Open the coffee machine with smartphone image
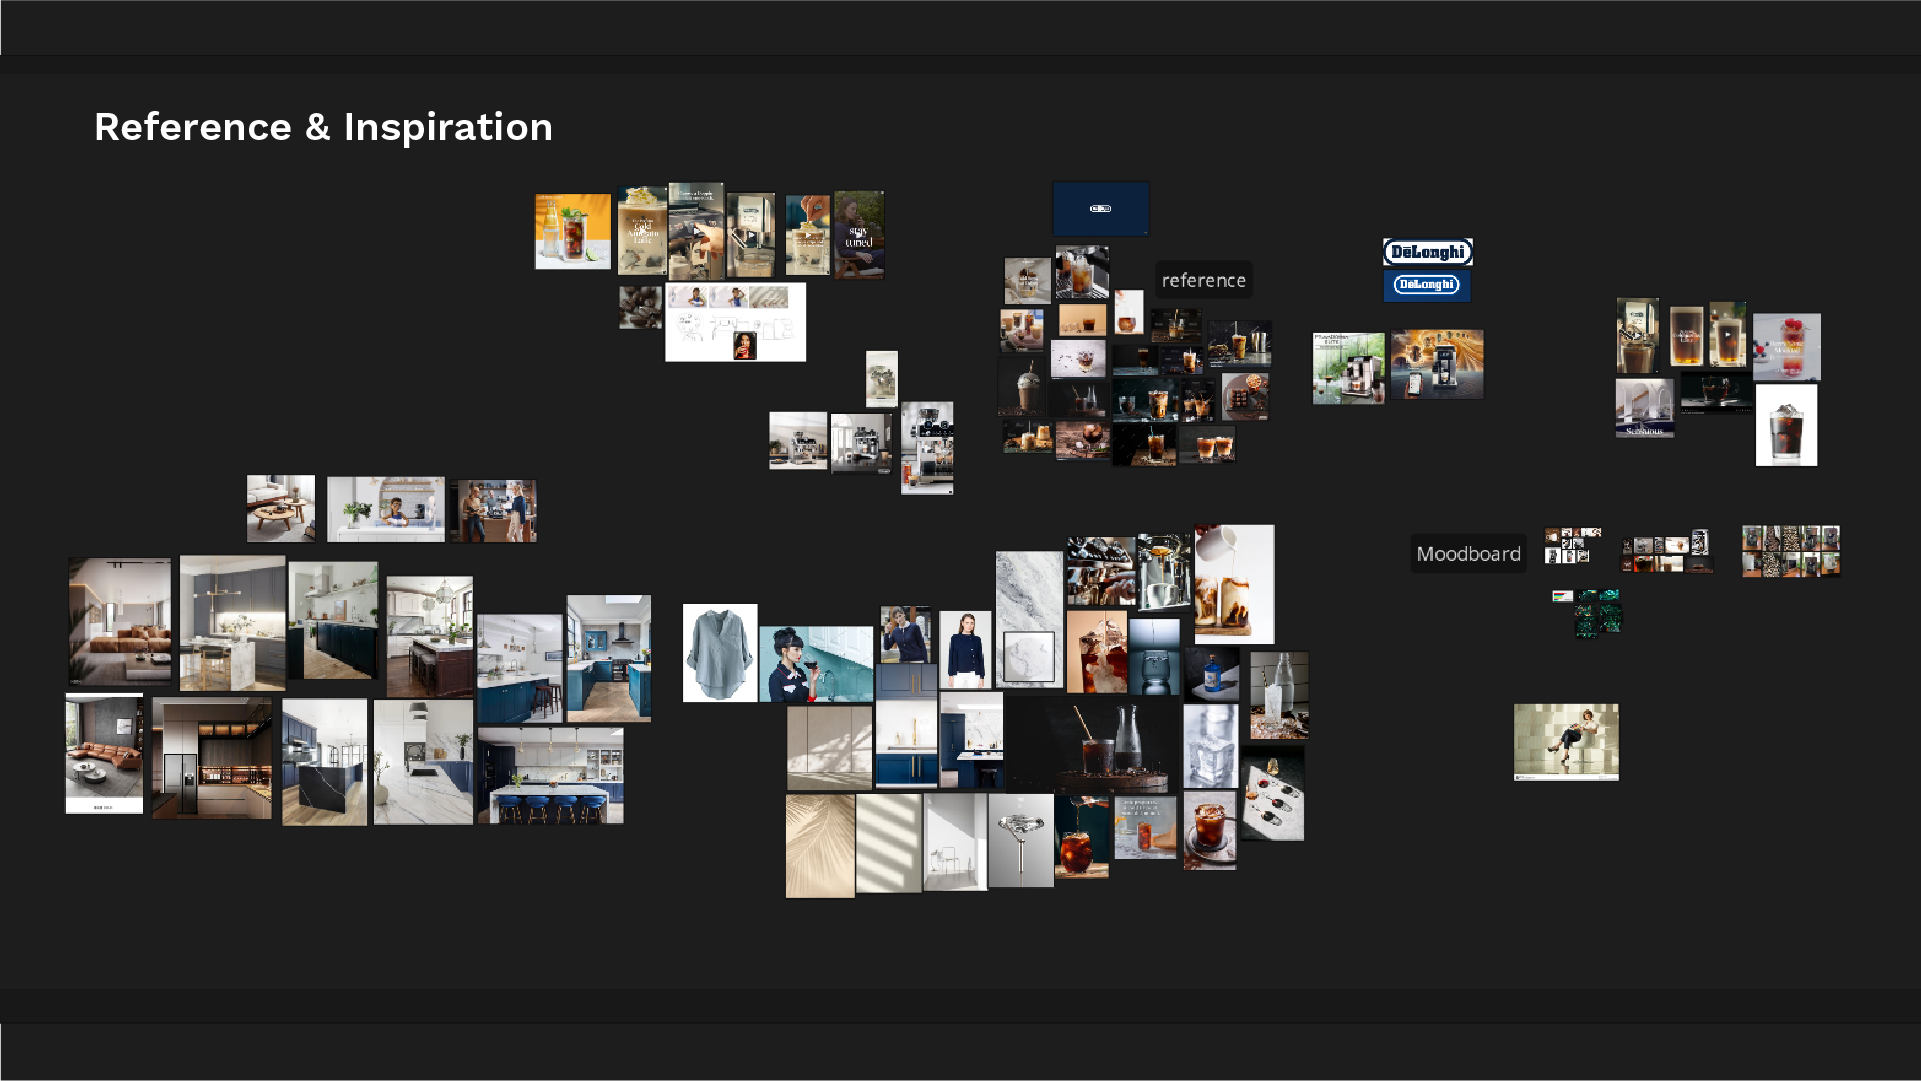This screenshot has width=1921, height=1081. (1437, 365)
